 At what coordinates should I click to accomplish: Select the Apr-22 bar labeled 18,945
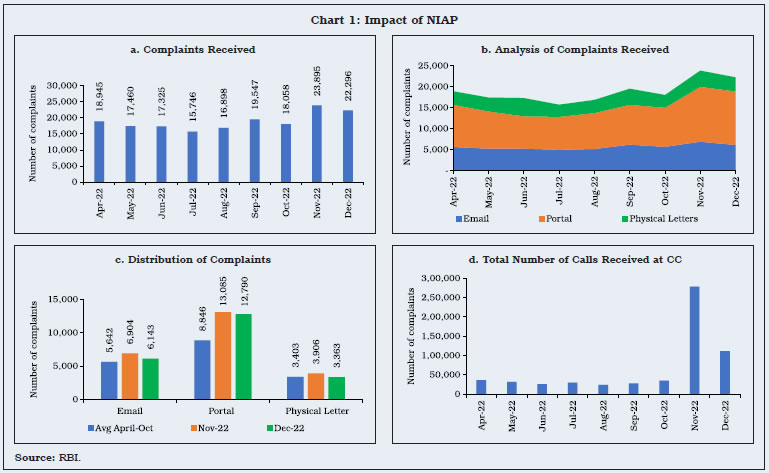pos(100,152)
